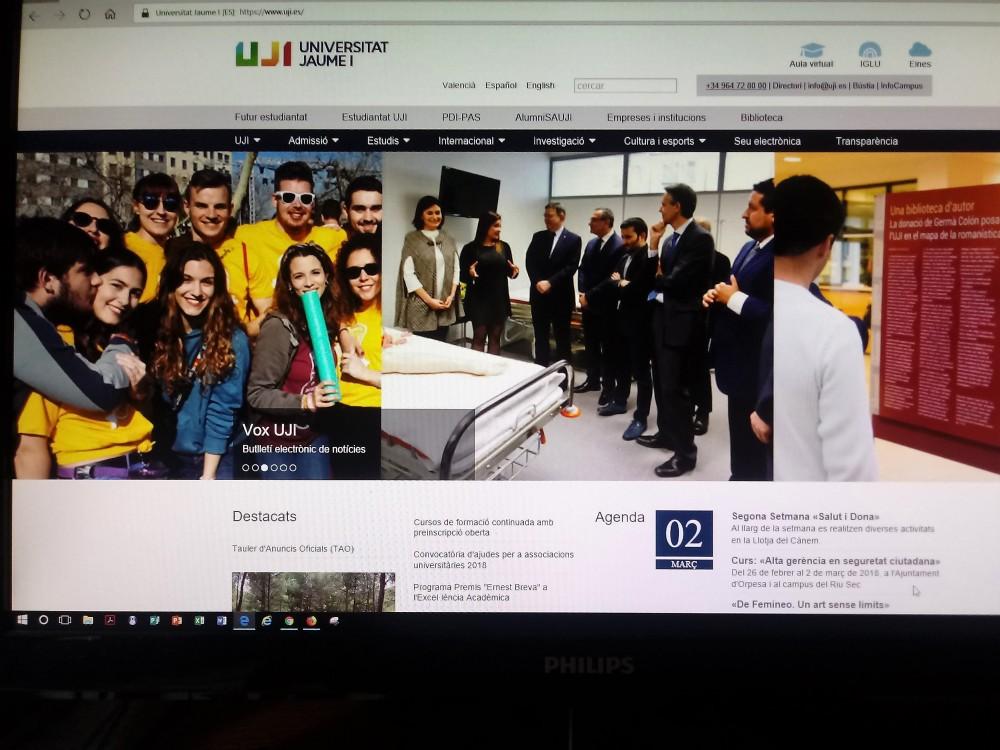Screen dimensions: 1000x750
Task: Expand the Admissió dropdown menu
Action: 313,141
